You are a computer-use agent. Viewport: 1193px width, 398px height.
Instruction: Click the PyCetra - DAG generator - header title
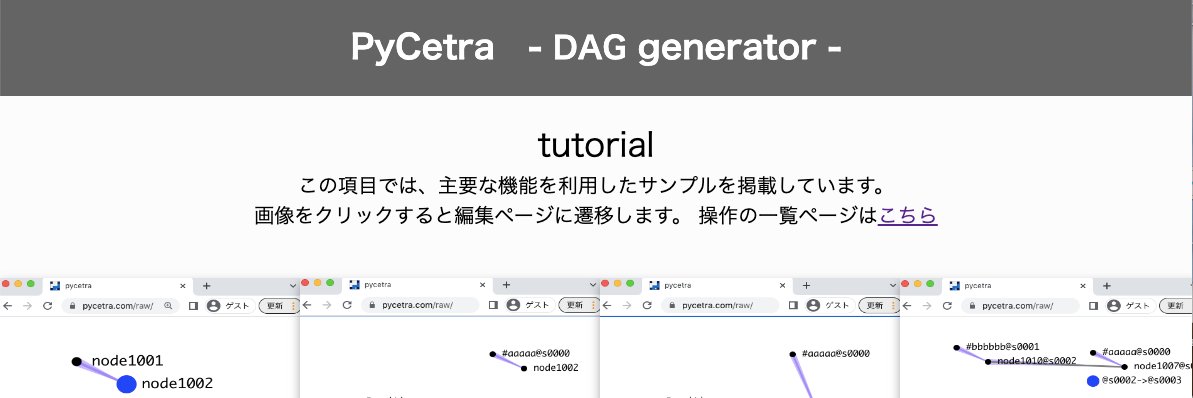(596, 48)
